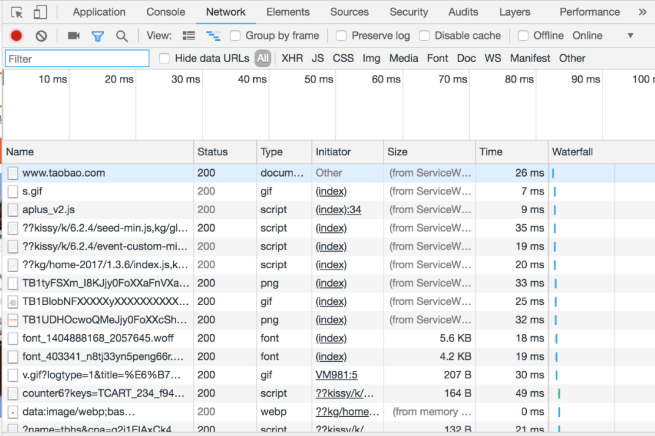Switch to large request rows view icon
655x436 pixels.
pos(189,36)
